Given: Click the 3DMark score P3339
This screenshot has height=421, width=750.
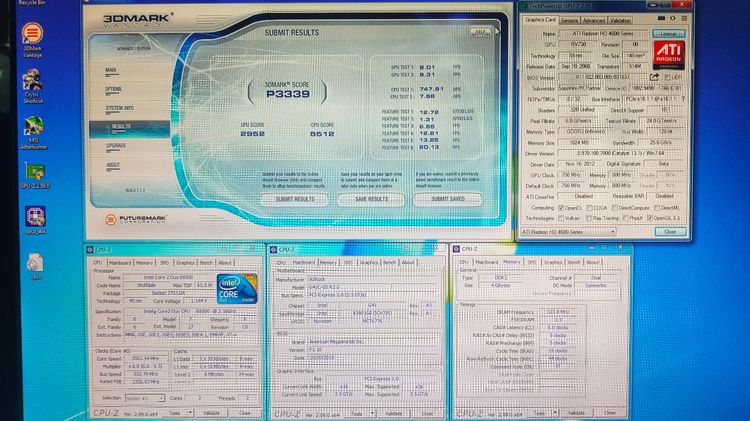Looking at the screenshot, I should click(288, 94).
